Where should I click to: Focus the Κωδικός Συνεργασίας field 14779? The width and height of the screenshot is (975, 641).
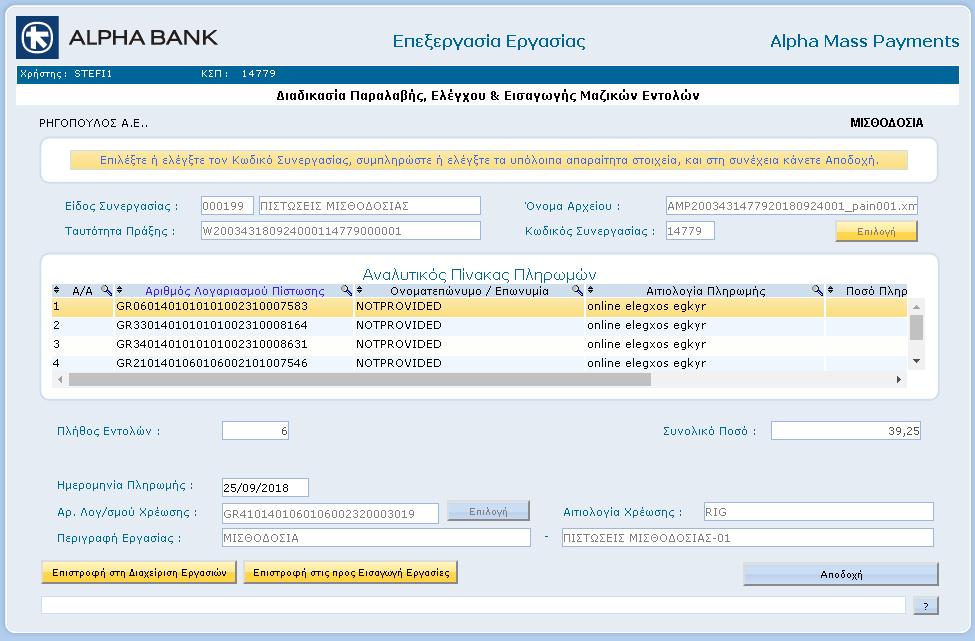pos(690,231)
